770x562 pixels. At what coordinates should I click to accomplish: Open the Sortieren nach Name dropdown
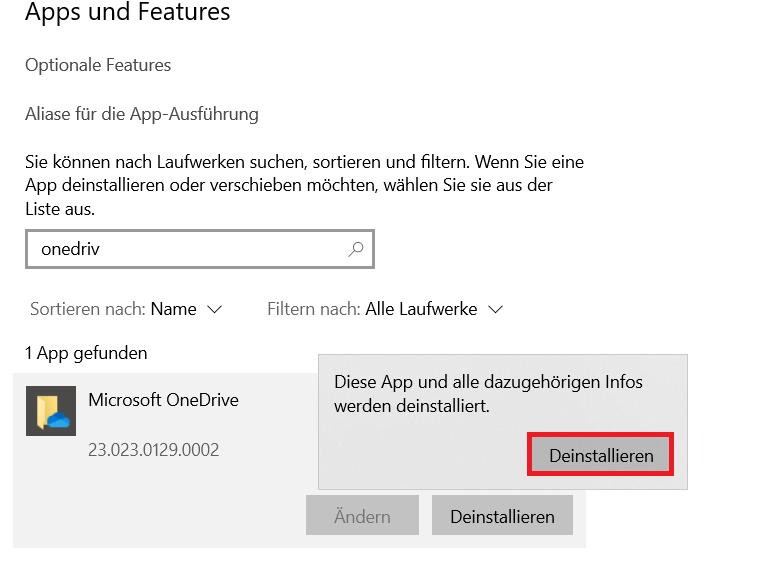click(126, 309)
